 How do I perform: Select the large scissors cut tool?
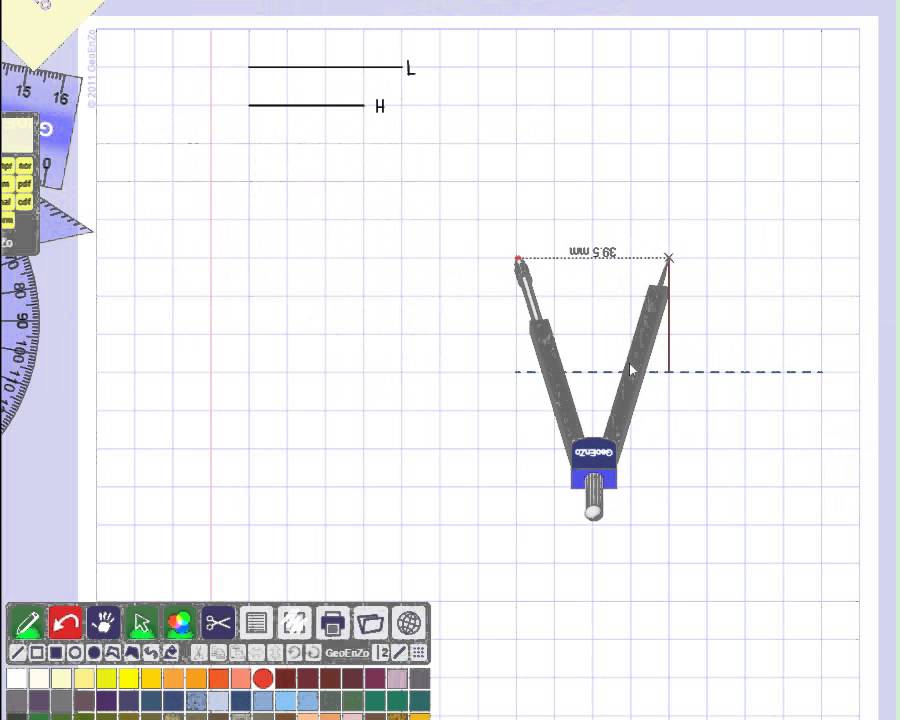[x=218, y=622]
